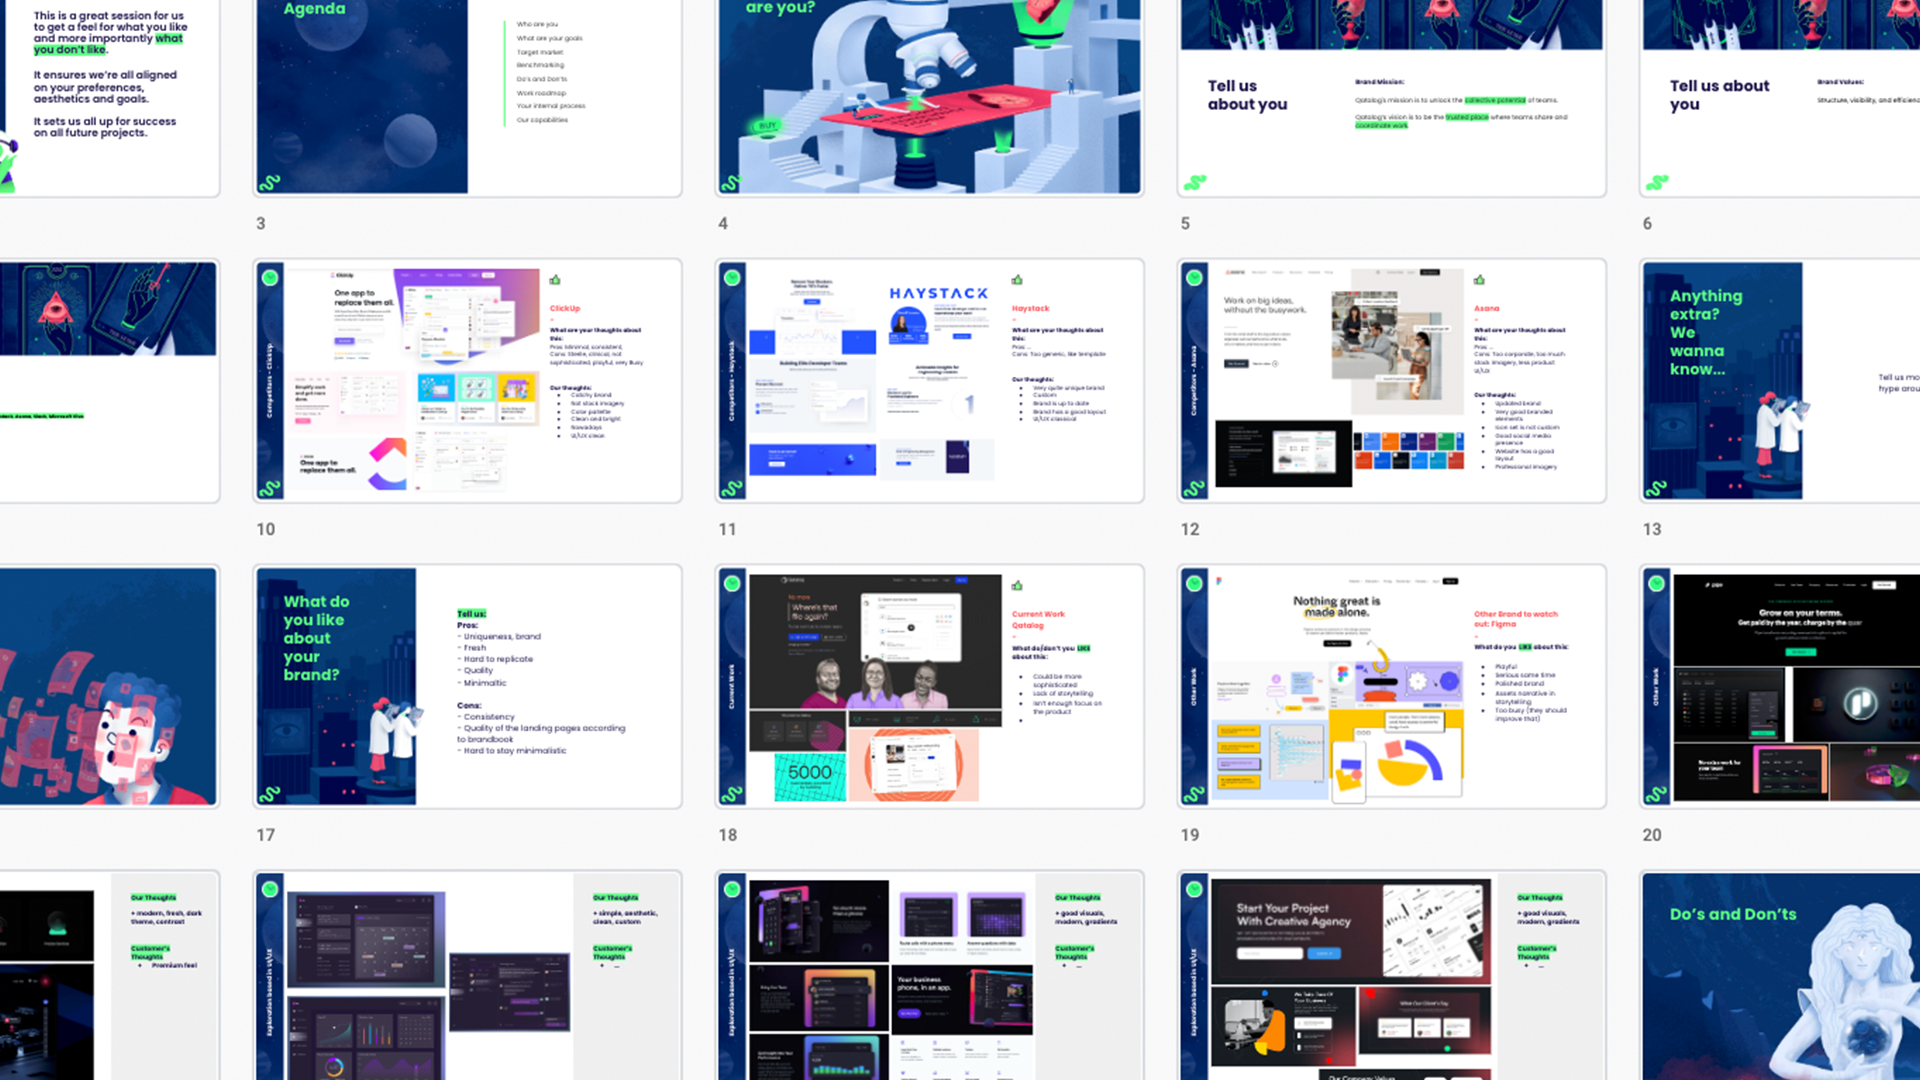Click the thumbs-up icon on Haystack slide
The image size is (1920, 1080).
coord(1017,280)
